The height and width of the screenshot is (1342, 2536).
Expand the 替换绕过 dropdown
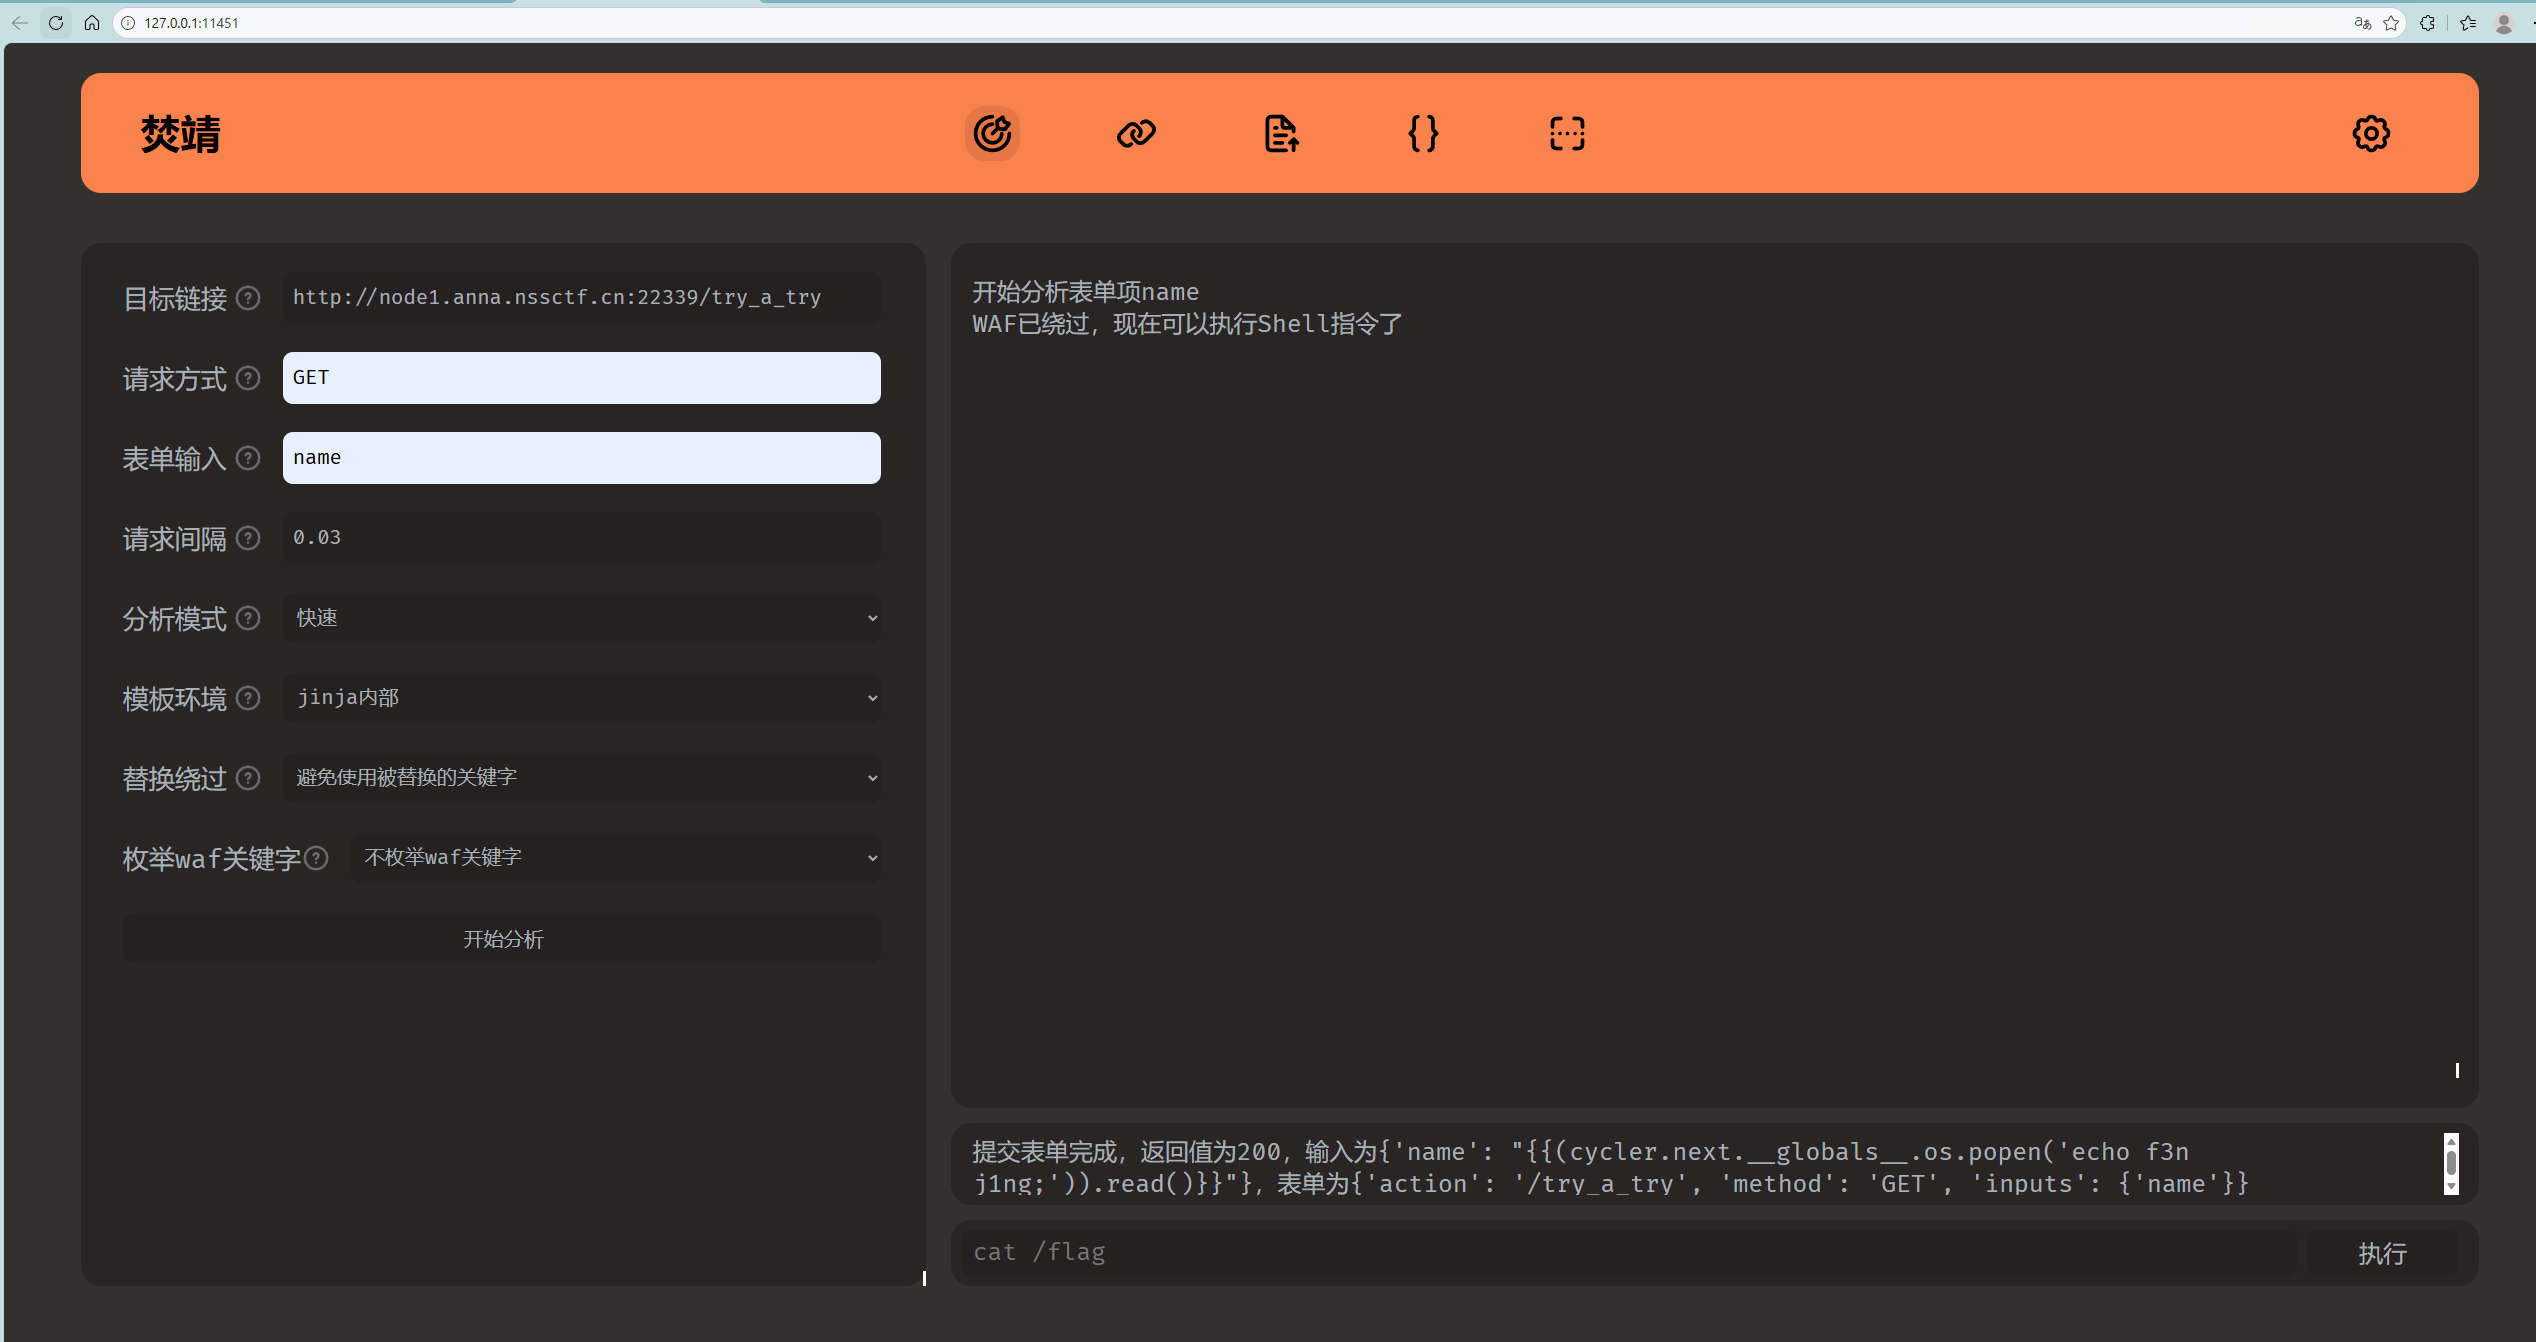[581, 778]
